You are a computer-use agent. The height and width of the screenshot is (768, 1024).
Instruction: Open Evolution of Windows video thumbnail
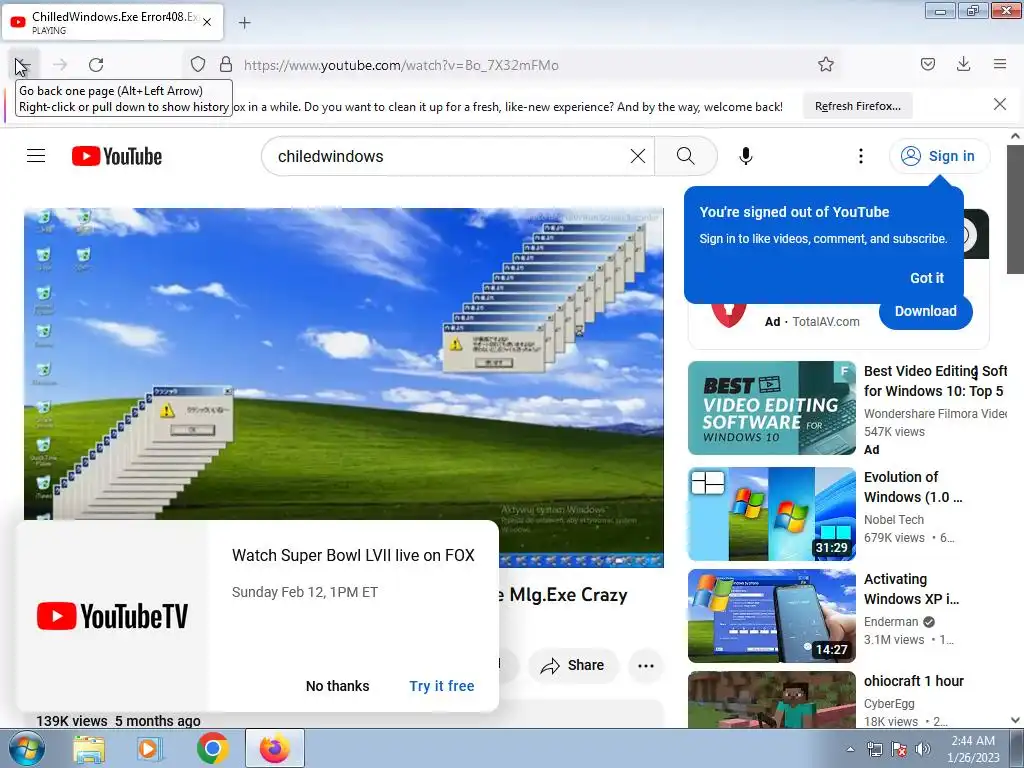point(771,514)
